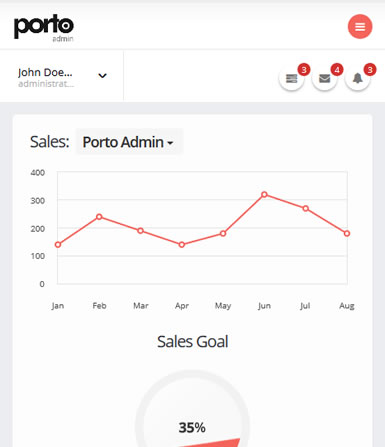This screenshot has height=447, width=385.
Task: Expand the John Doe user chevron
Action: [x=102, y=76]
